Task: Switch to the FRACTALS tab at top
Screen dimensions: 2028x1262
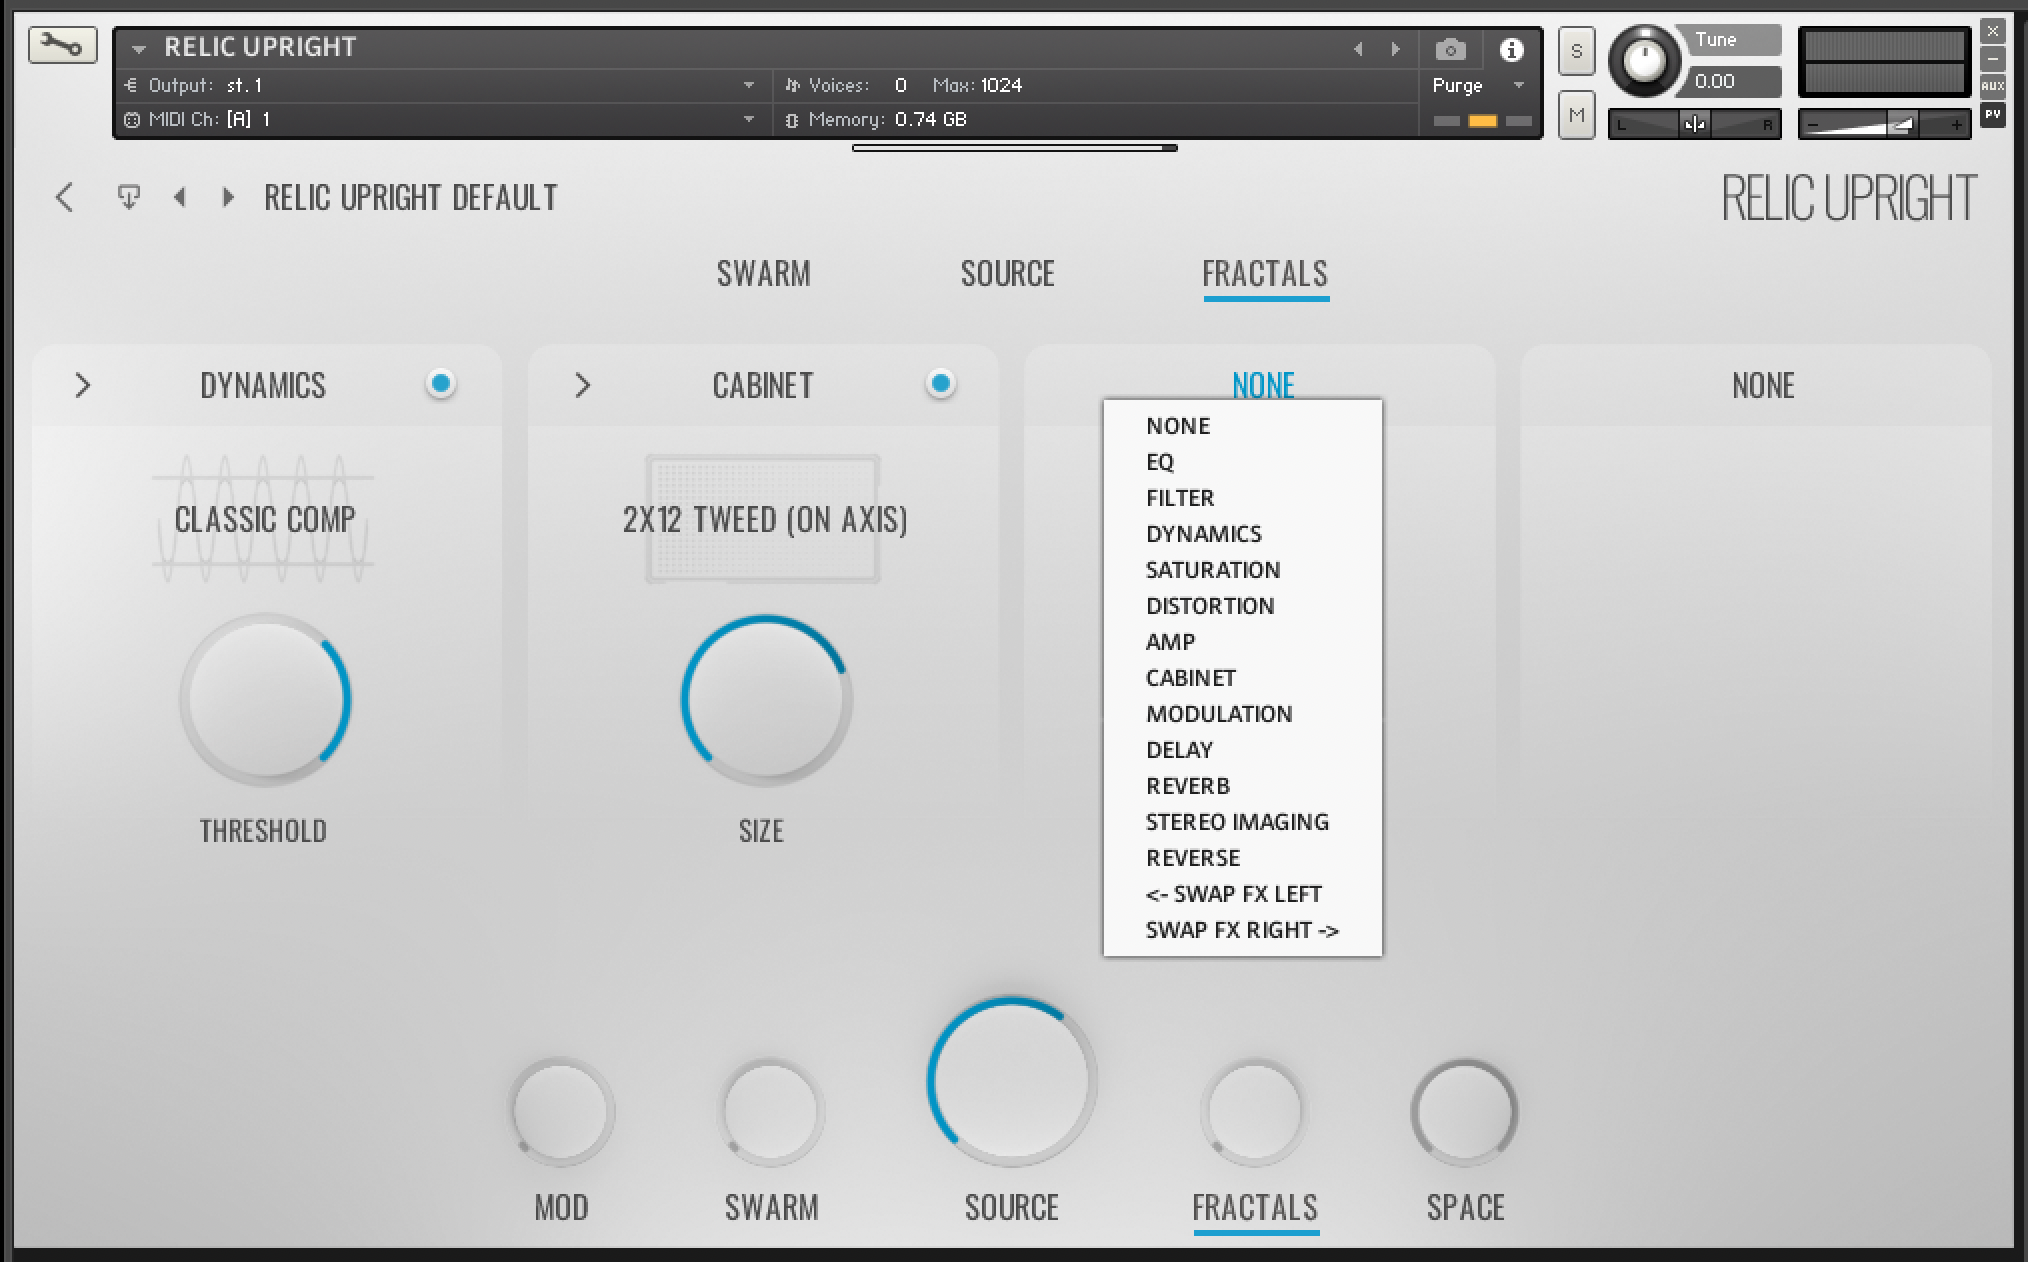Action: click(x=1265, y=273)
